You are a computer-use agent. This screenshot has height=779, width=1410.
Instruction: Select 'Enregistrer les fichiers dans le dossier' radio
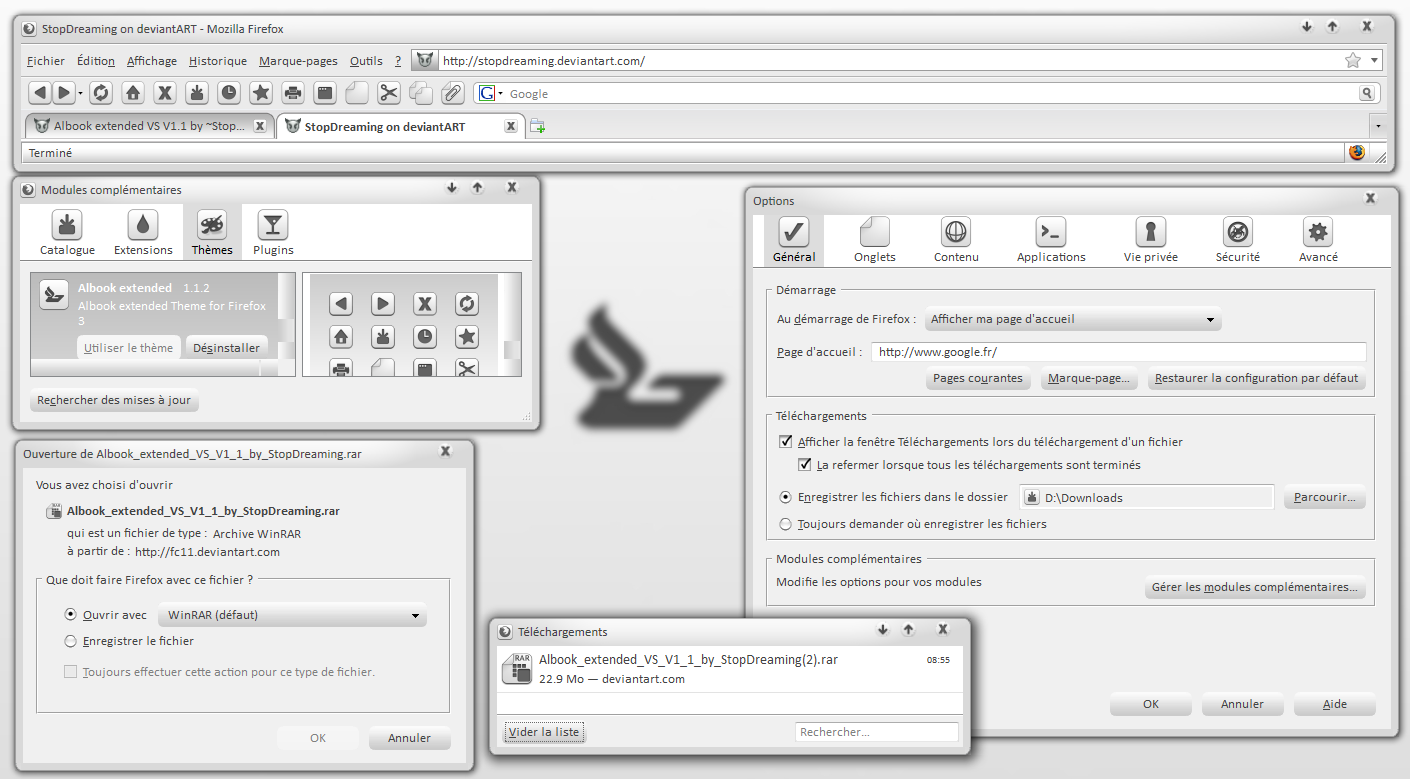785,497
